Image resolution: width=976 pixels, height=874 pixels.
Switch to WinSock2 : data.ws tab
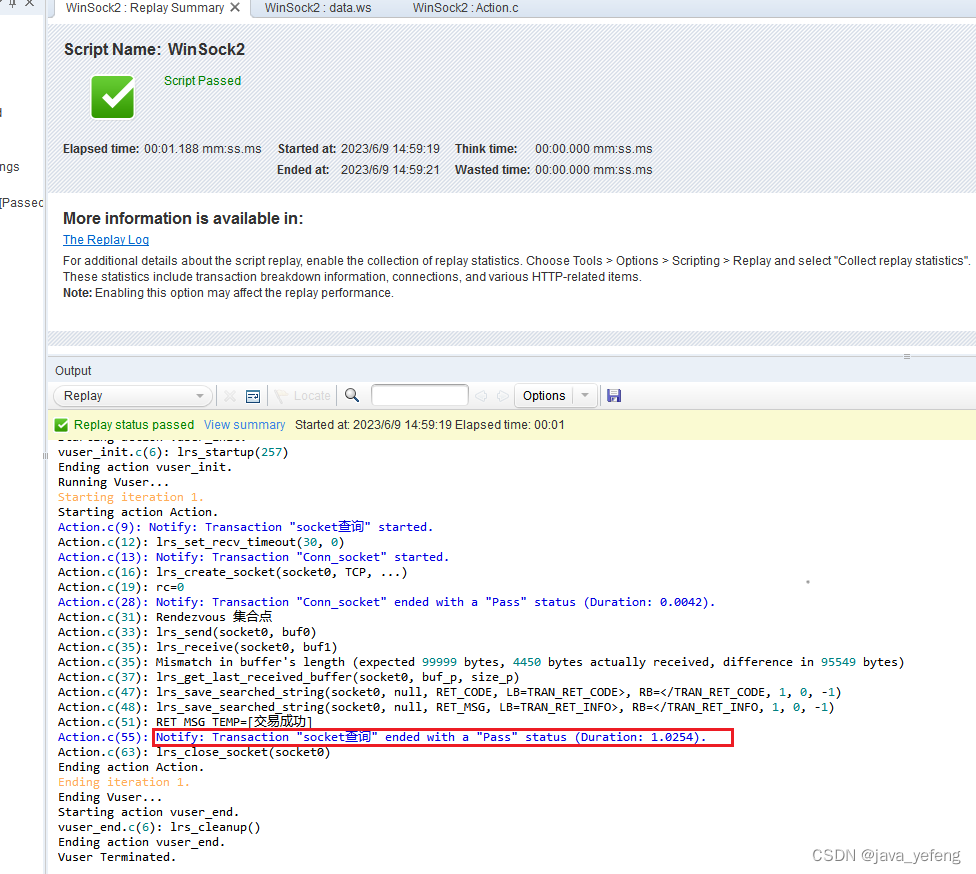point(318,8)
